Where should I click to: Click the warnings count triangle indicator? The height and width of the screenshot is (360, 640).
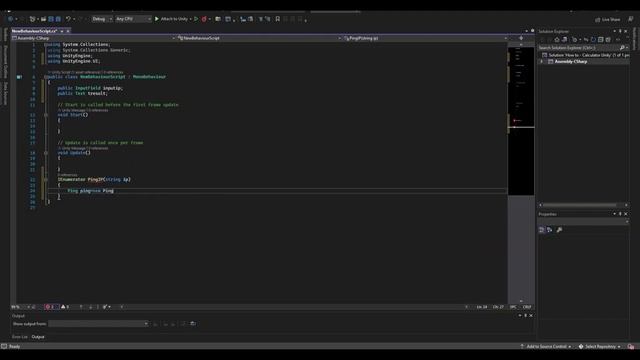65,307
